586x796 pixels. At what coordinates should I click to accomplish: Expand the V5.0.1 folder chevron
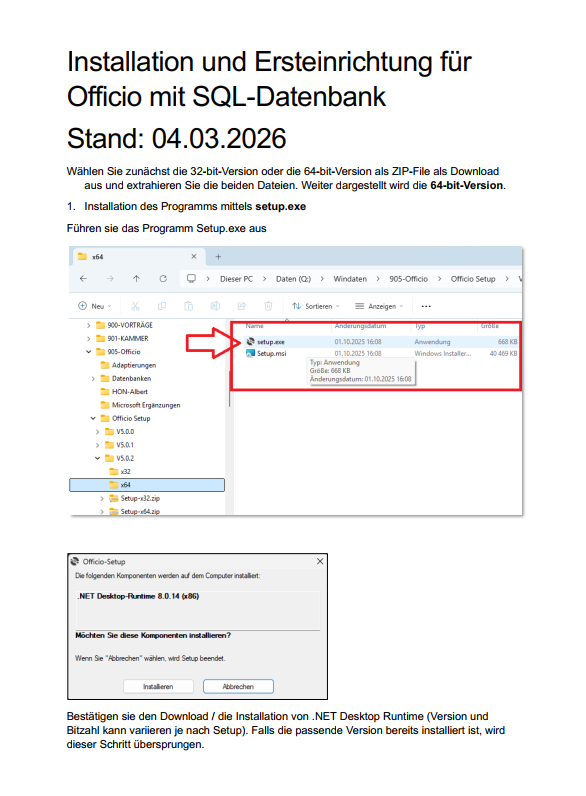(x=97, y=445)
